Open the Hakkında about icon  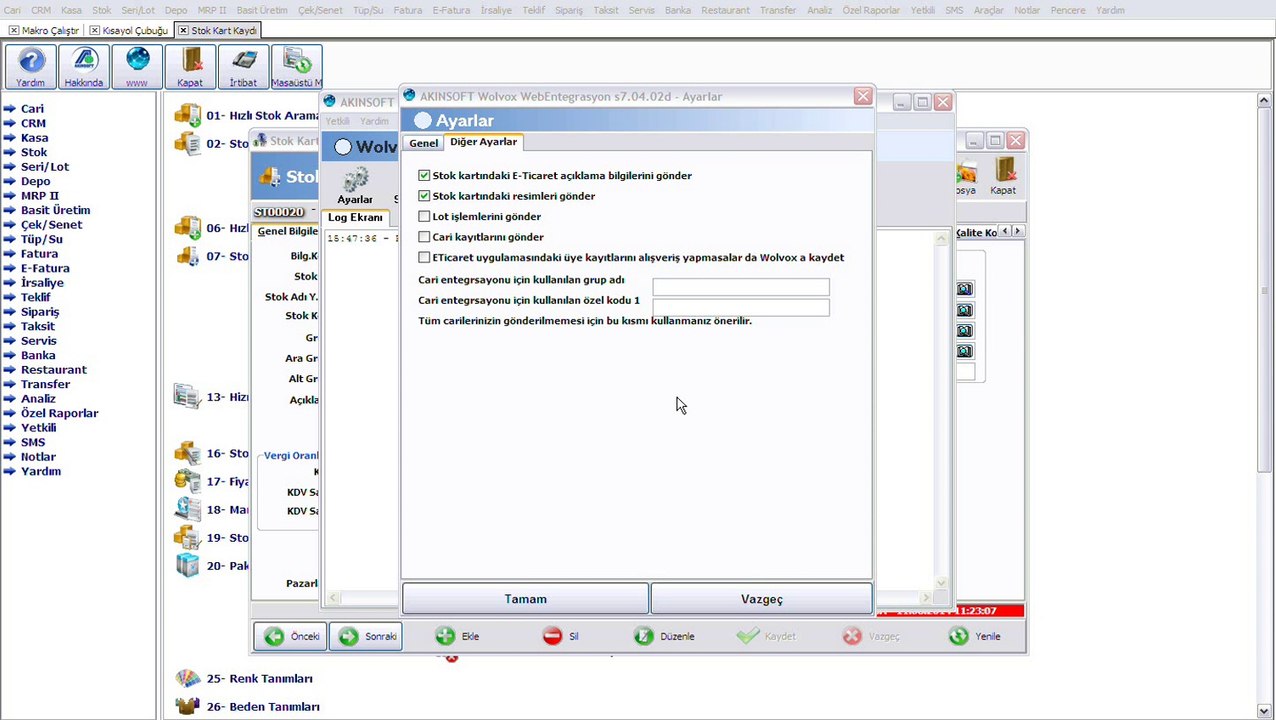pyautogui.click(x=84, y=67)
